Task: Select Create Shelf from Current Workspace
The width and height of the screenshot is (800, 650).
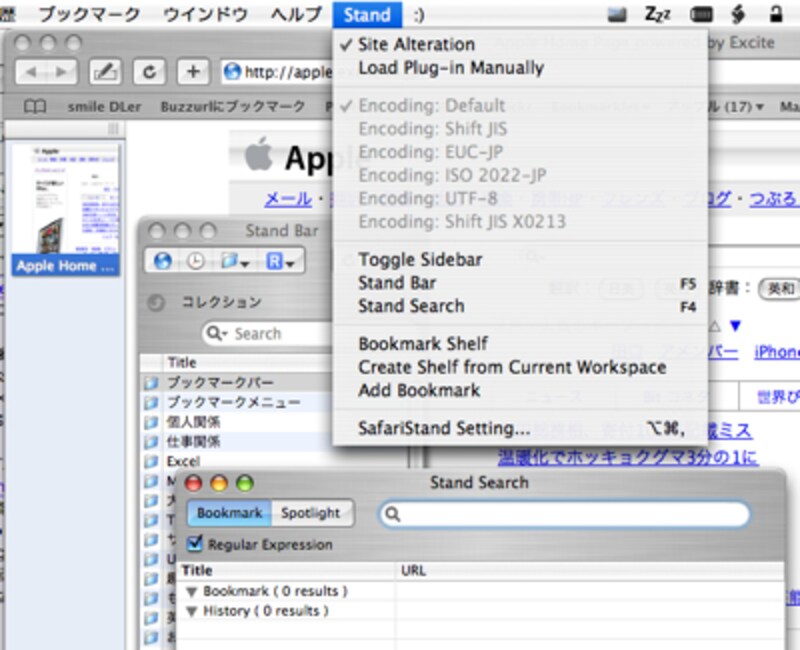Action: tap(512, 367)
